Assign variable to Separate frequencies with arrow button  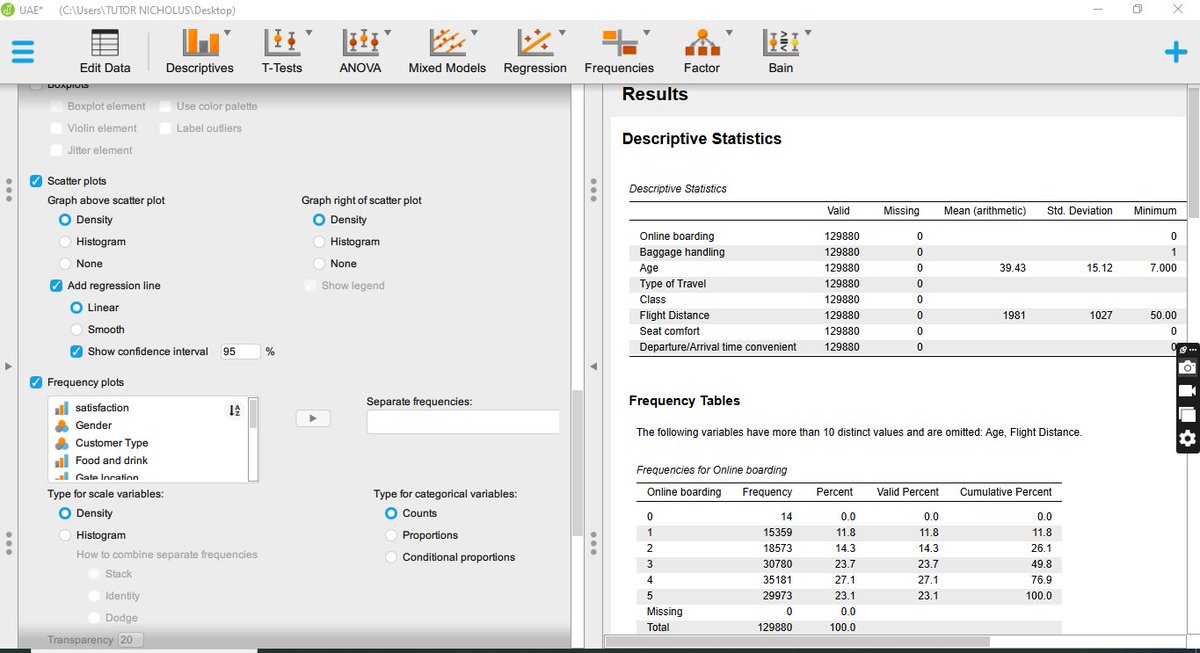point(313,418)
